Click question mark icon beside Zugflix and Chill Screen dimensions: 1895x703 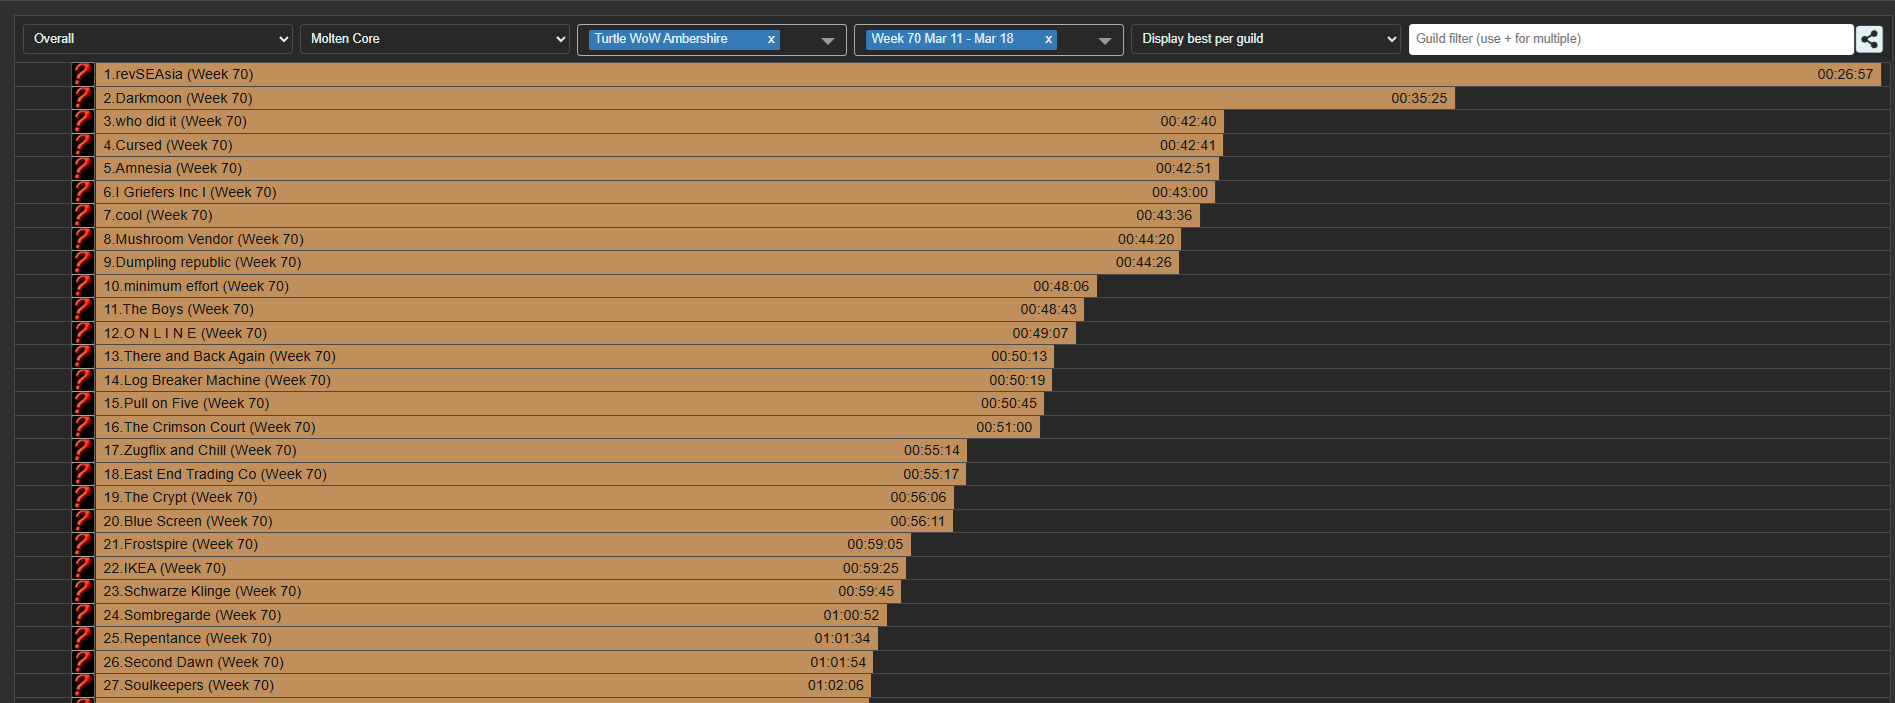pos(83,450)
